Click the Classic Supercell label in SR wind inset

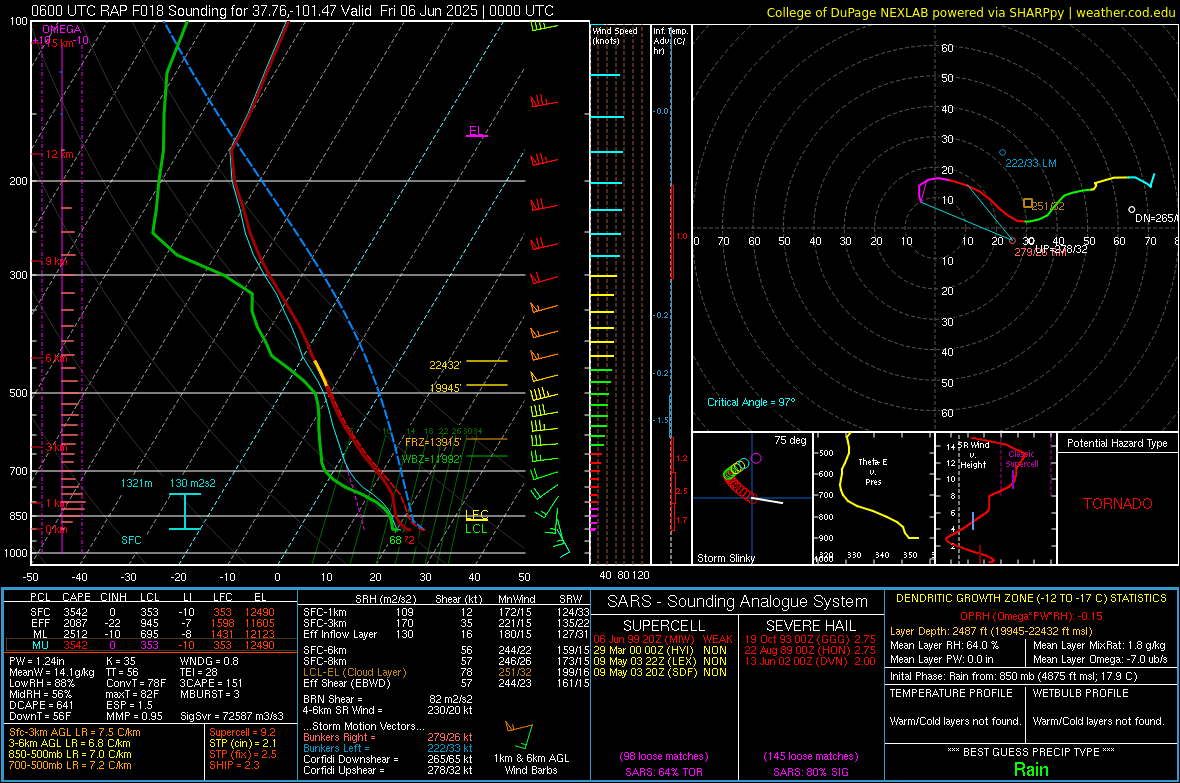(x=1022, y=459)
